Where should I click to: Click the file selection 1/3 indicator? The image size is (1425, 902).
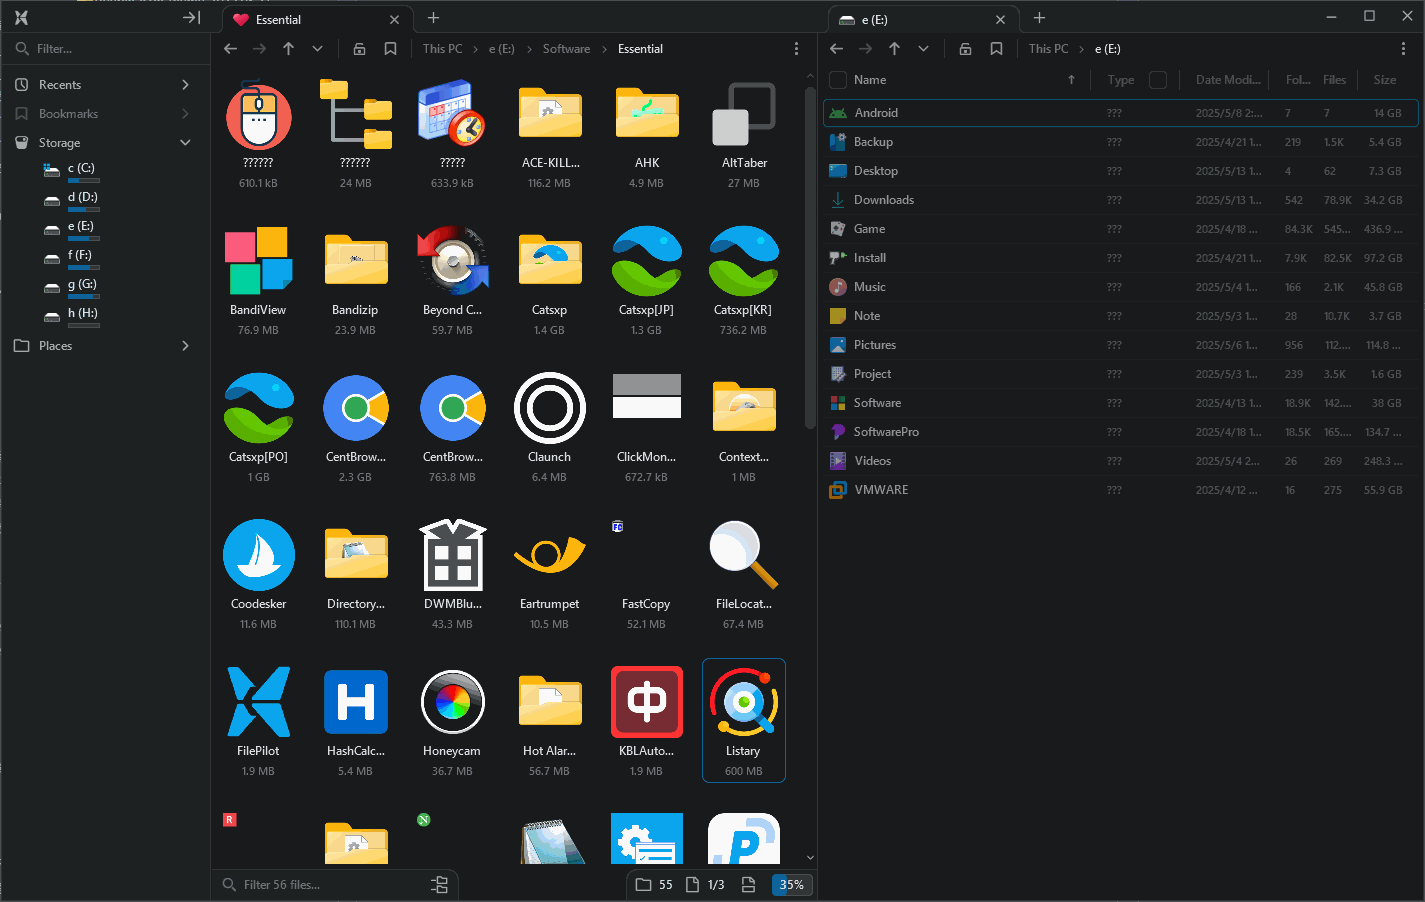pyautogui.click(x=705, y=885)
